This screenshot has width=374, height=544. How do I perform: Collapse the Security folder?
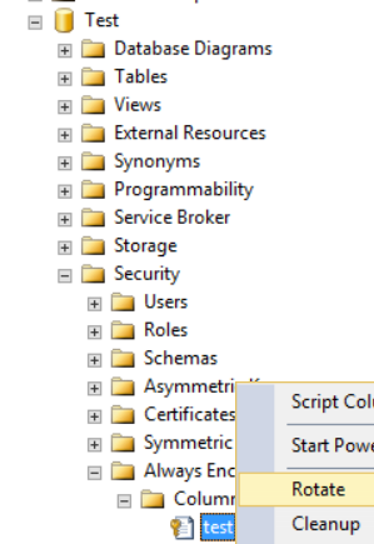pyautogui.click(x=65, y=276)
